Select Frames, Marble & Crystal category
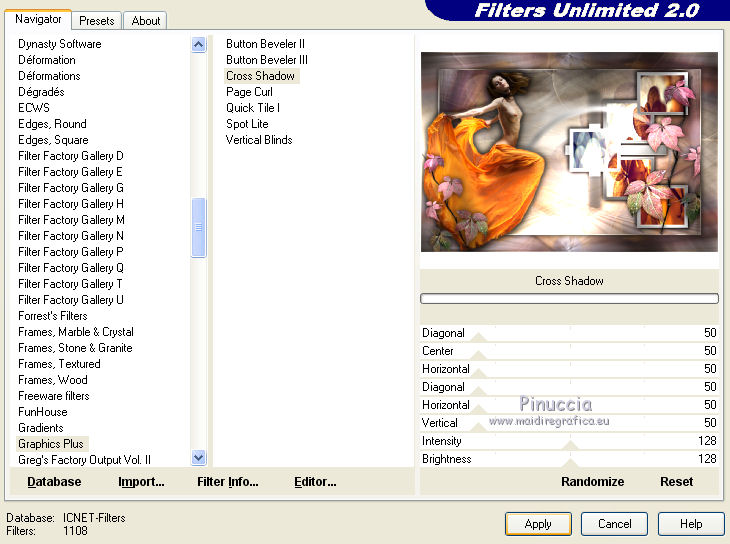 pos(76,332)
